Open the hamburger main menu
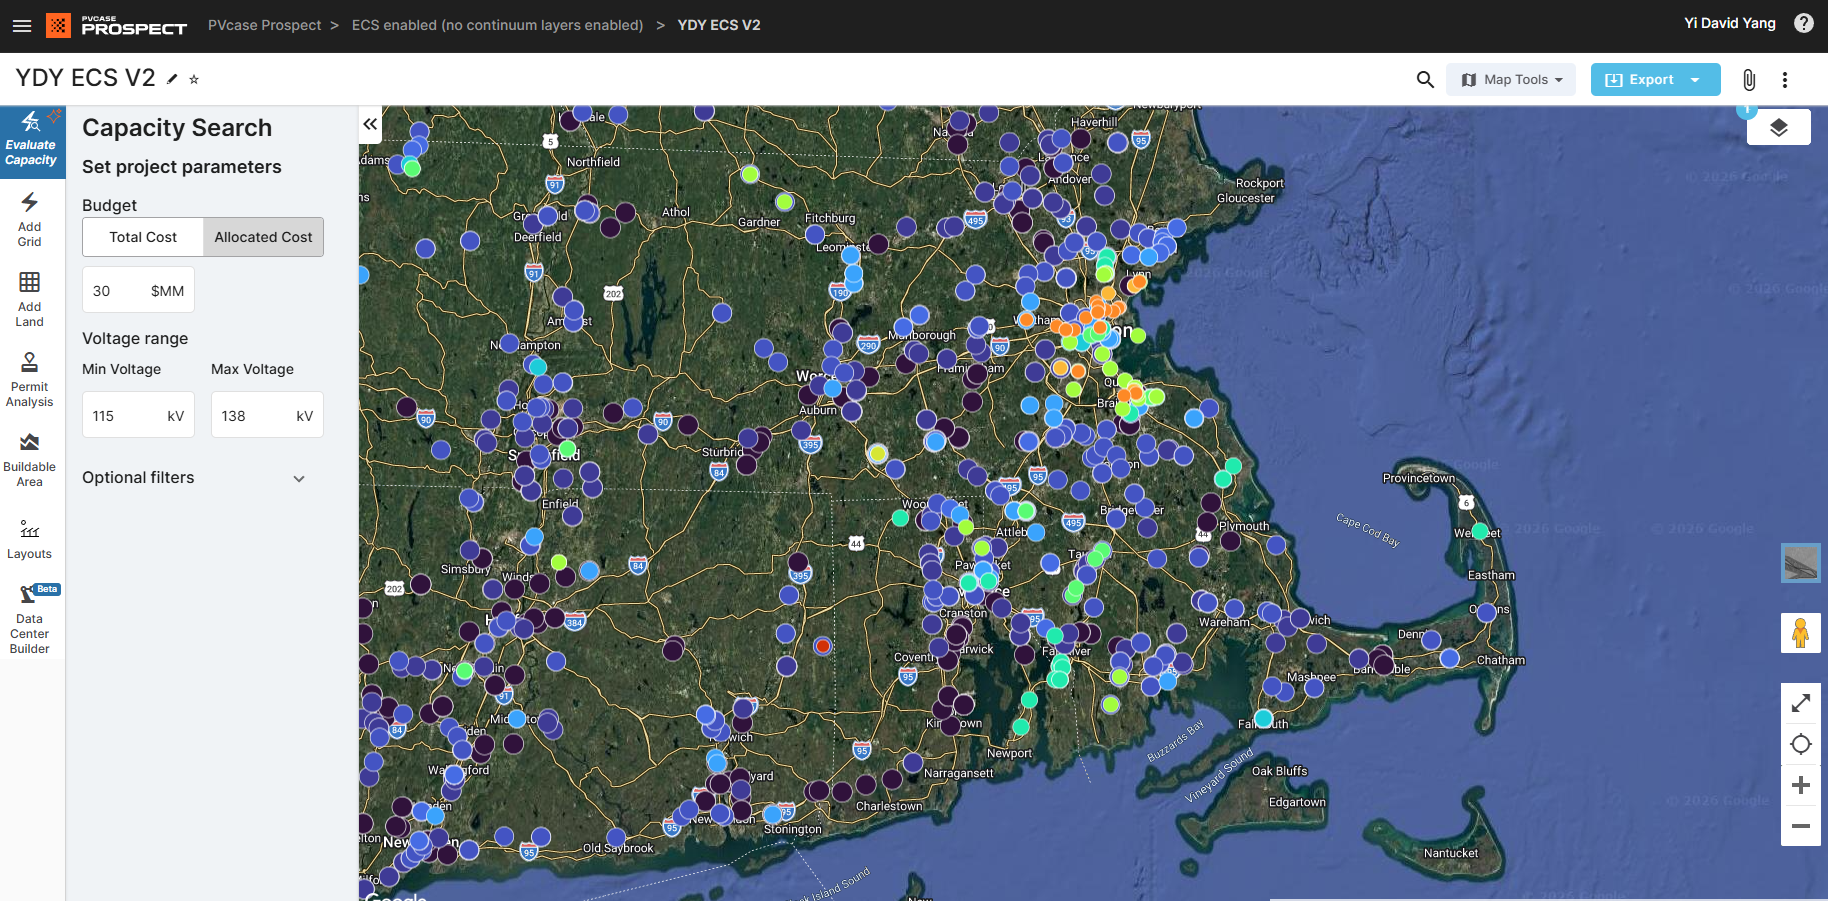This screenshot has height=901, width=1828. click(22, 26)
